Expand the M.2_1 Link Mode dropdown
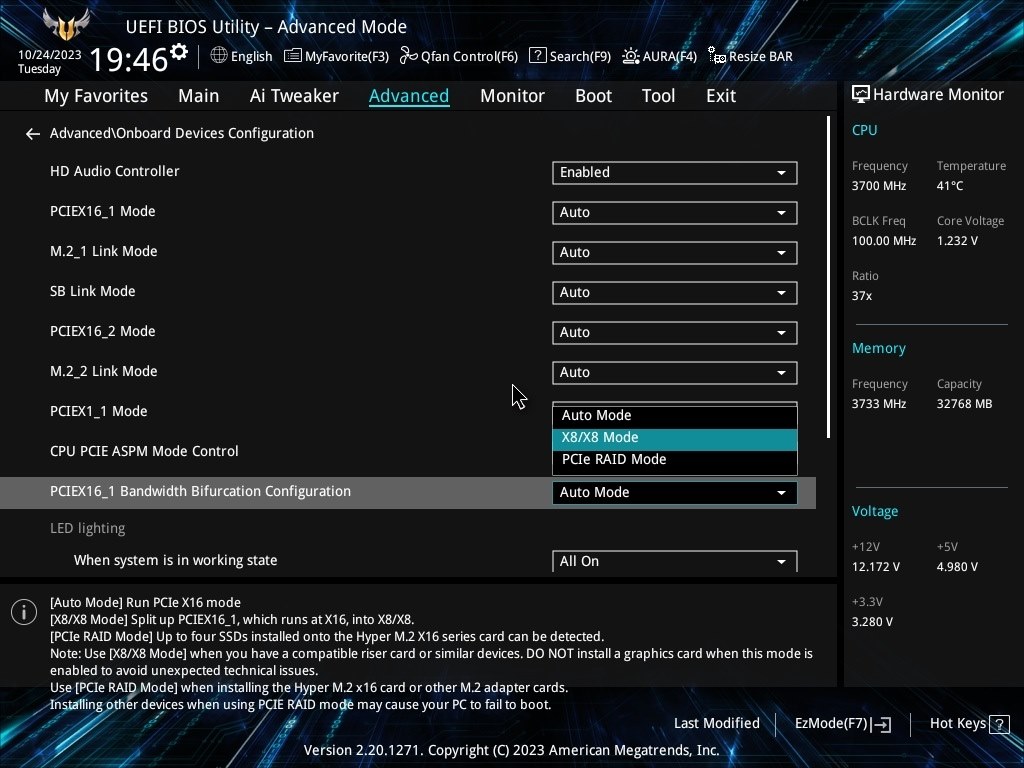The width and height of the screenshot is (1024, 768). click(674, 252)
